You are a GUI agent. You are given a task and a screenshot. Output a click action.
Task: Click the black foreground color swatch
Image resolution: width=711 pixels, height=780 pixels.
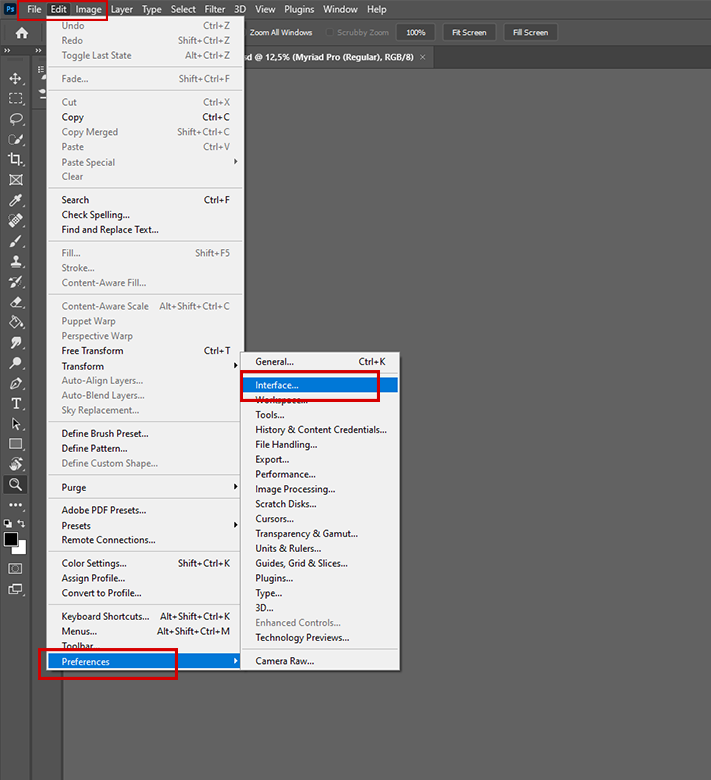[x=10, y=539]
